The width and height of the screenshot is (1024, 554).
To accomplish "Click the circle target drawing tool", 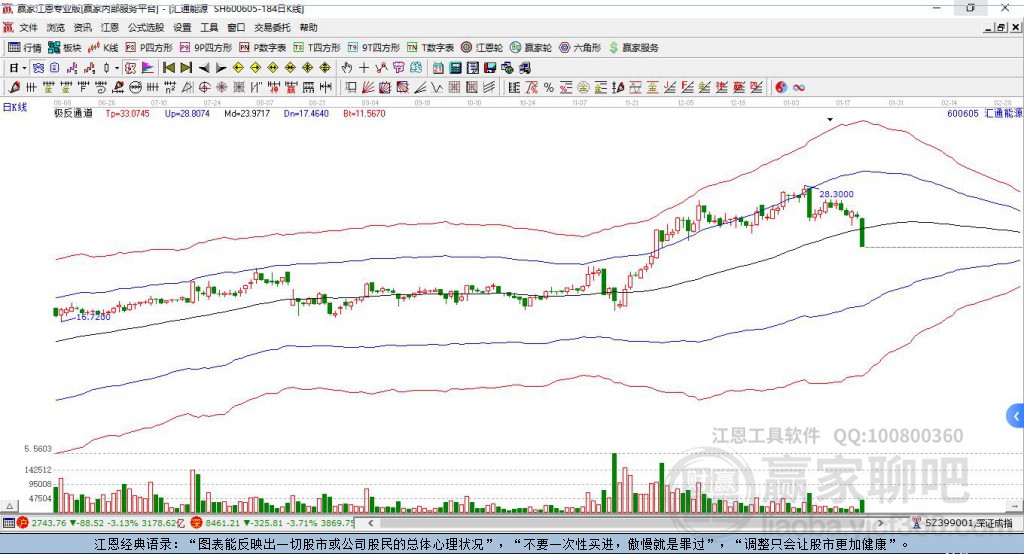I will pyautogui.click(x=204, y=88).
